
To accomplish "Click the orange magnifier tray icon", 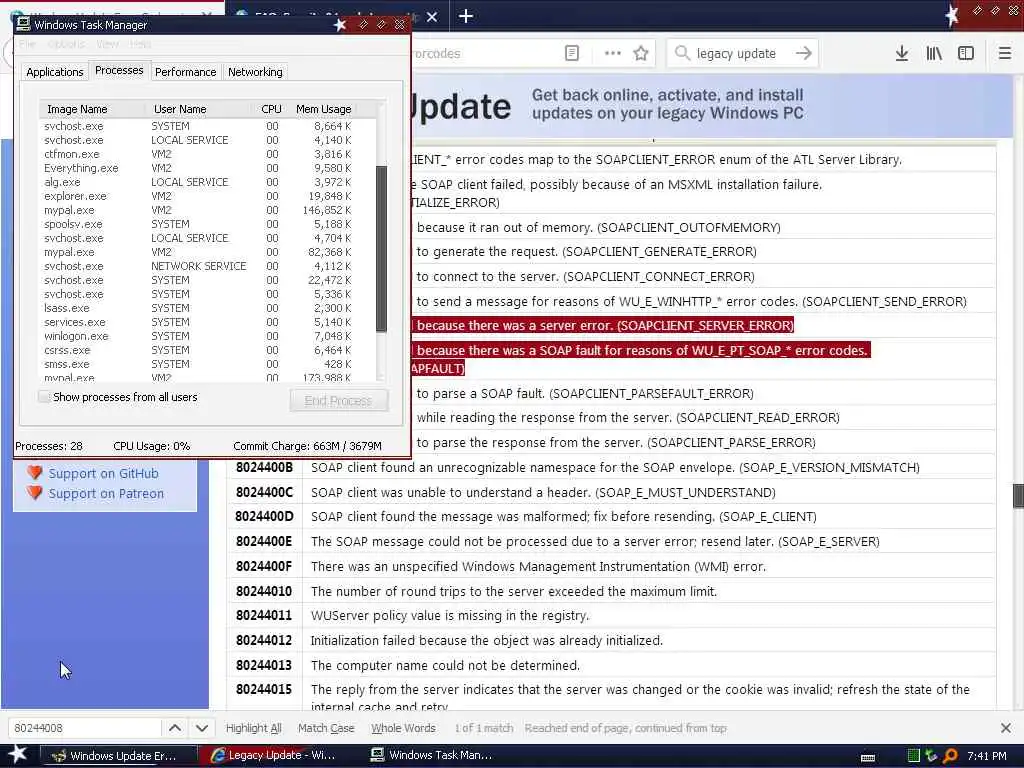I will tap(950, 756).
